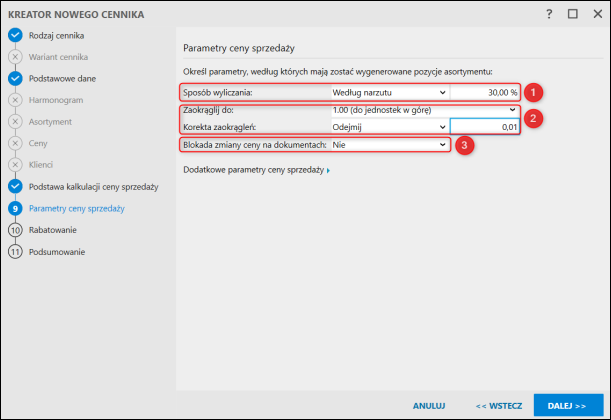Select the Klienci wizard step
Image resolution: width=611 pixels, height=420 pixels.
pos(42,164)
